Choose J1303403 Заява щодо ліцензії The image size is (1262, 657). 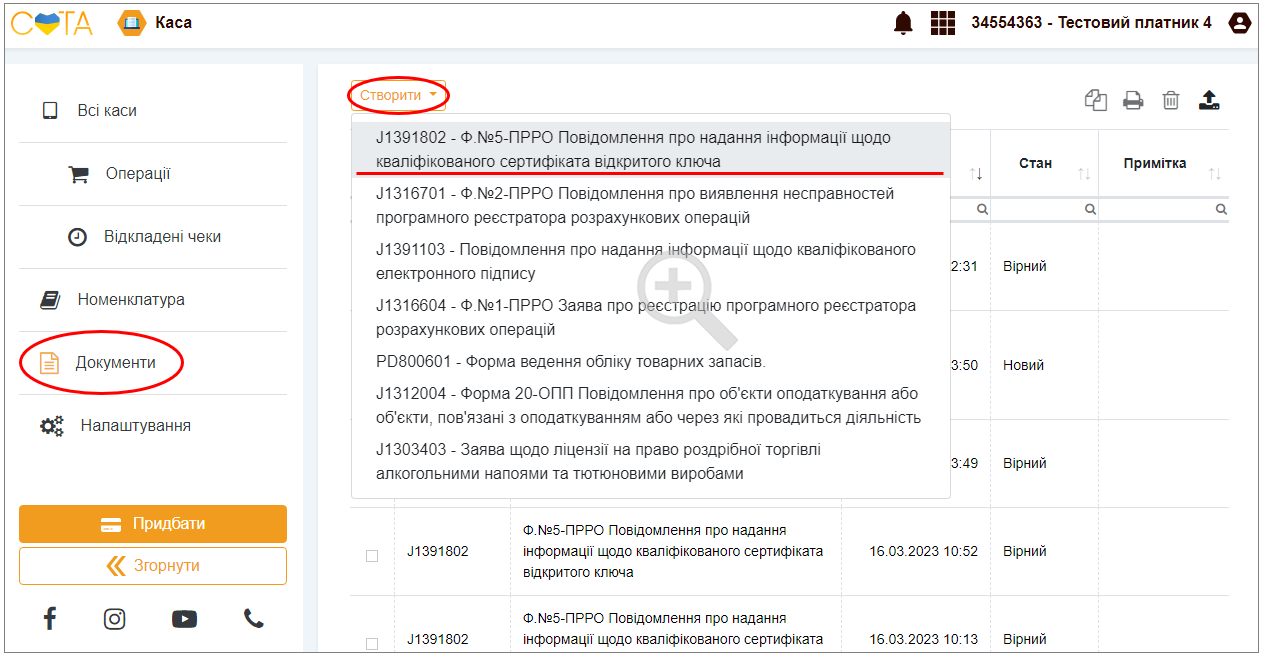pyautogui.click(x=651, y=462)
